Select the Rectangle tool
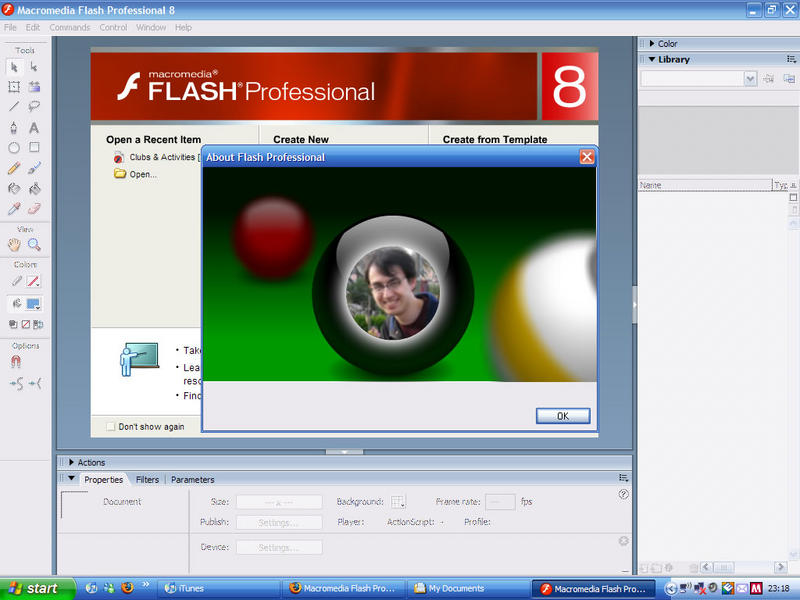This screenshot has height=600, width=800. (x=34, y=147)
